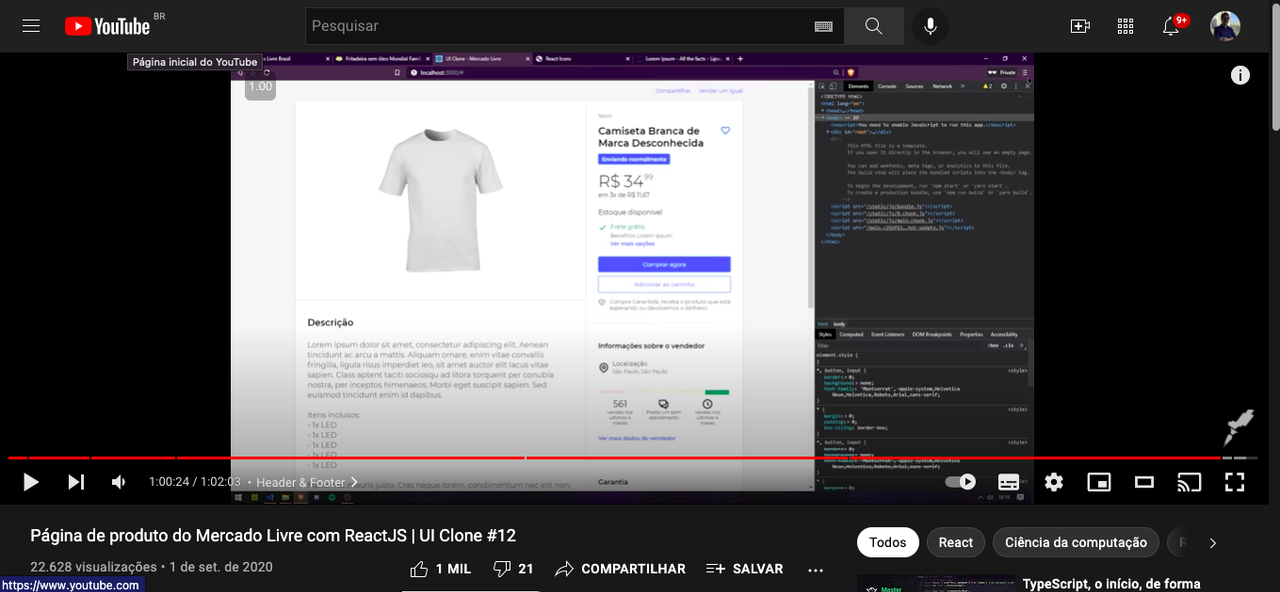Start voice search with microphone
1280x592 pixels.
[930, 26]
